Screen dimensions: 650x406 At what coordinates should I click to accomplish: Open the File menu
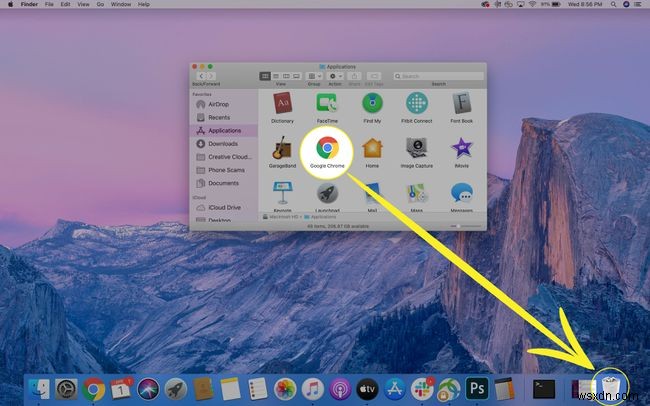[49, 4]
